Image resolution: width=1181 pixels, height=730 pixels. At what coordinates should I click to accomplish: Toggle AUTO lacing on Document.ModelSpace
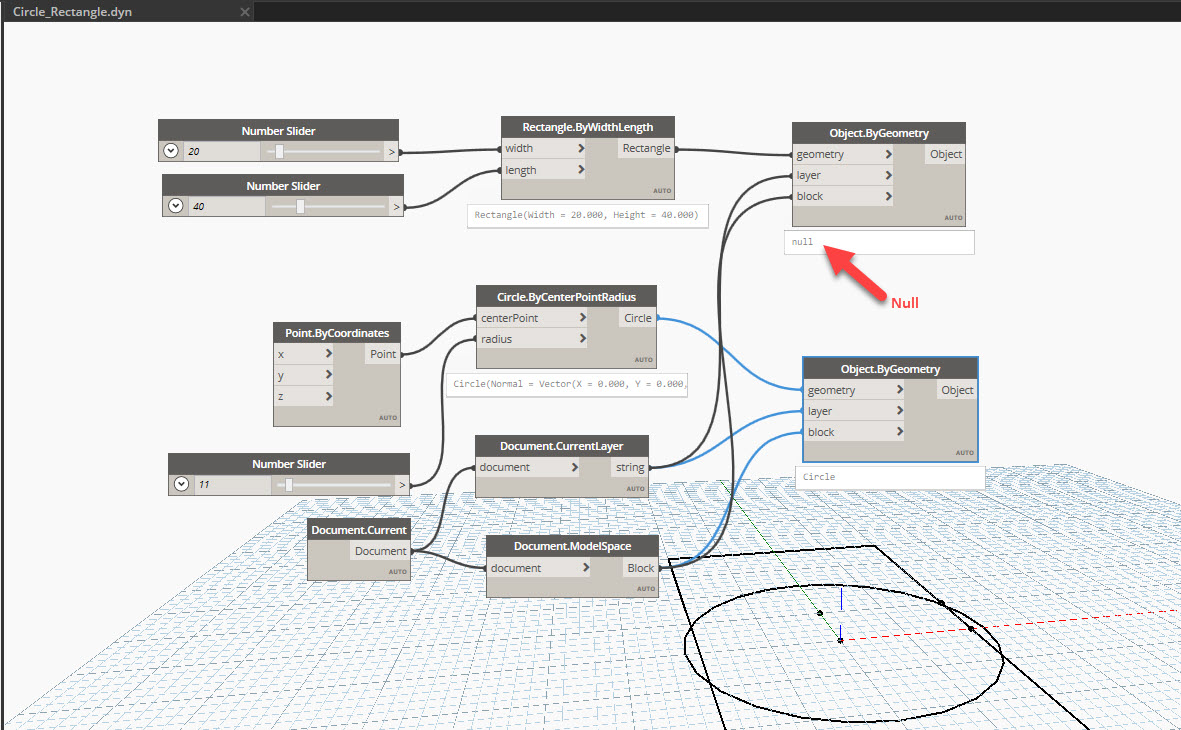[x=646, y=589]
